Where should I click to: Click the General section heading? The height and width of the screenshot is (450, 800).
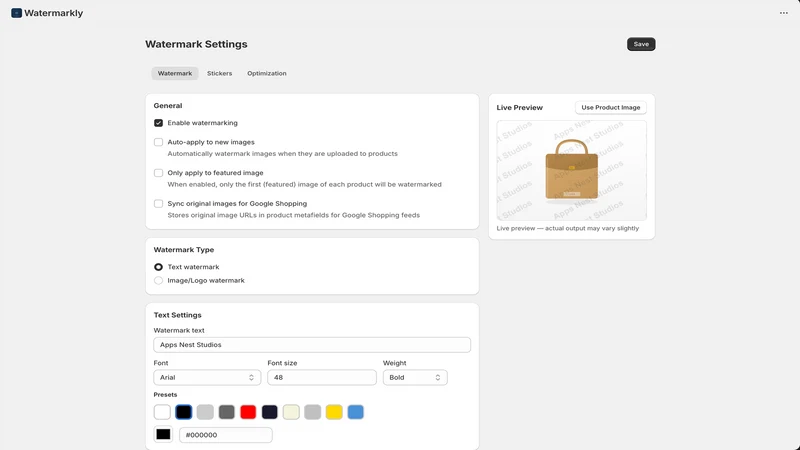tap(168, 106)
